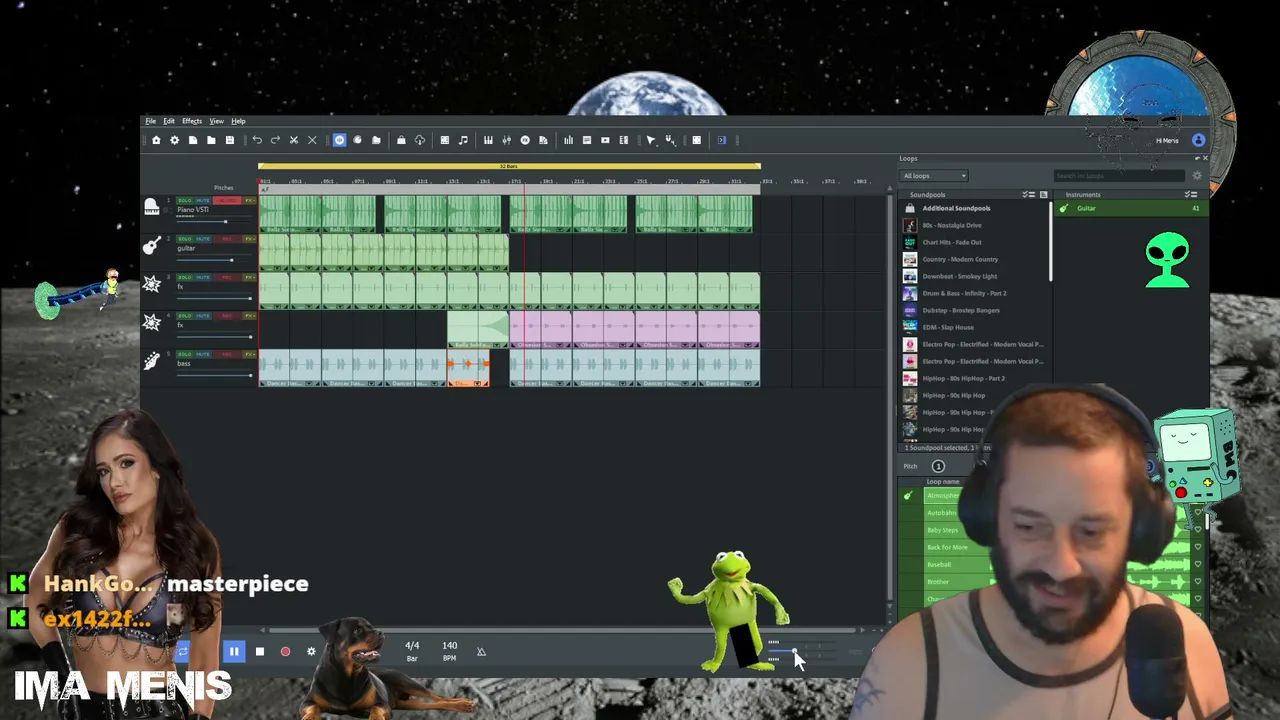Click the bass track's bass guitar icon

coord(151,361)
